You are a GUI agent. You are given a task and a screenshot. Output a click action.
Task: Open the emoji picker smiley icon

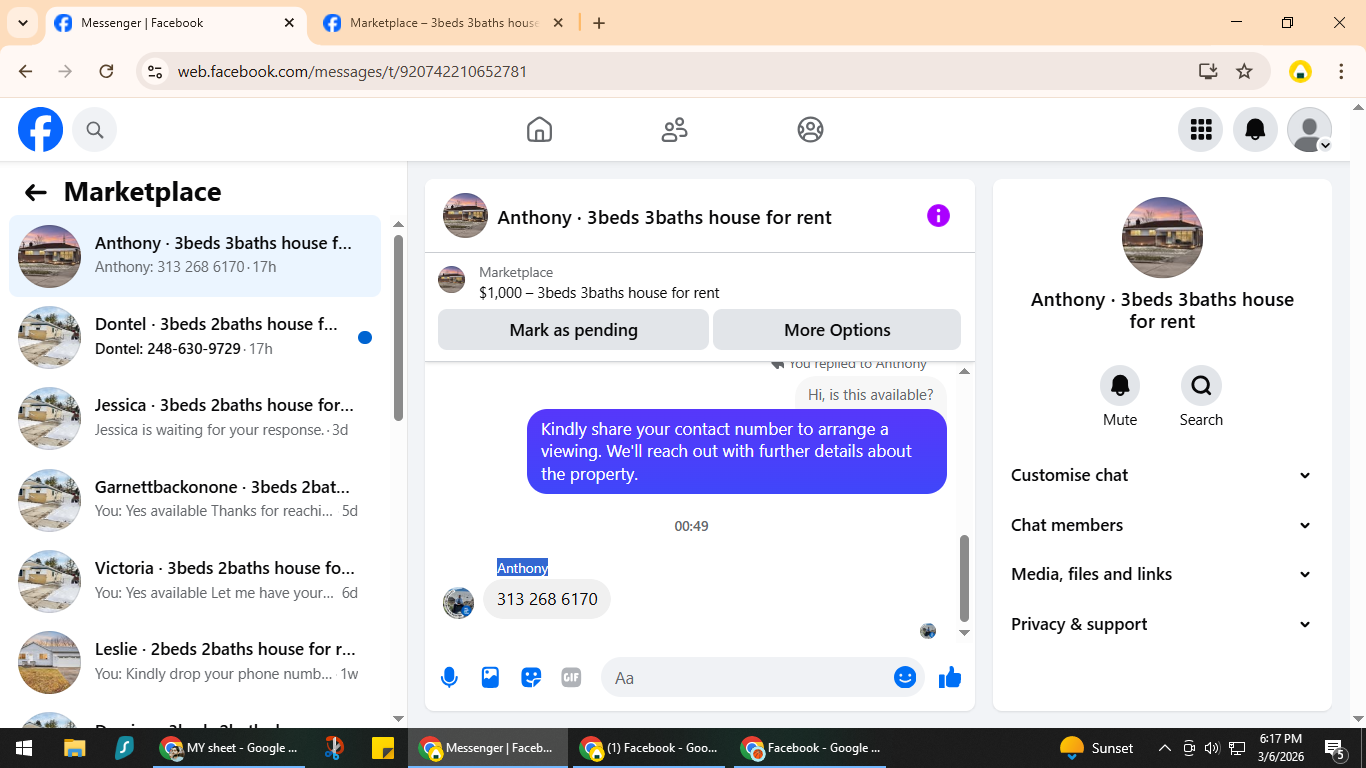click(x=905, y=677)
